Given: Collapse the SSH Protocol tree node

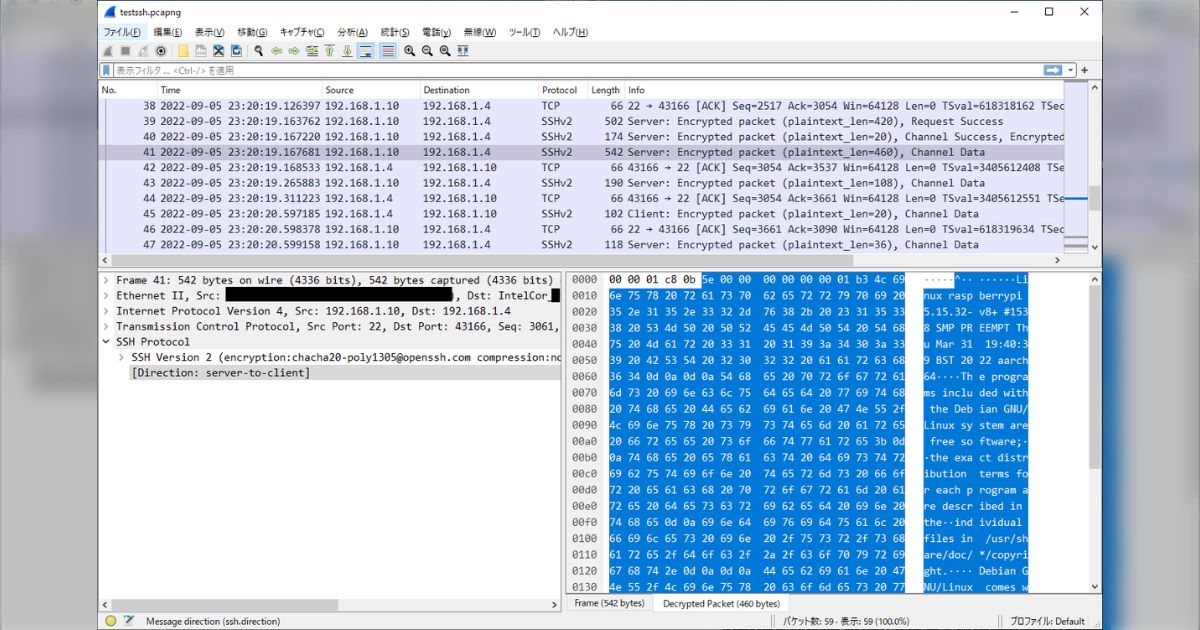Looking at the screenshot, I should tap(107, 343).
